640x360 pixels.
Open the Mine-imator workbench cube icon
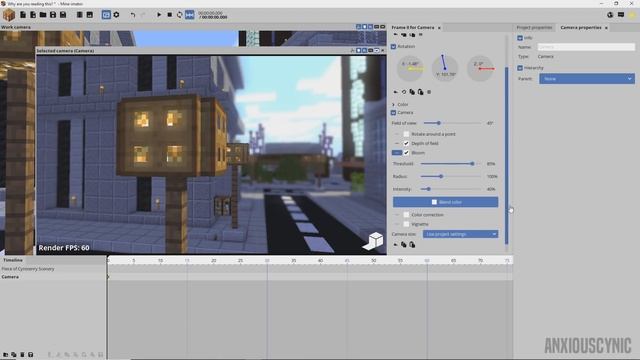(x=9, y=15)
